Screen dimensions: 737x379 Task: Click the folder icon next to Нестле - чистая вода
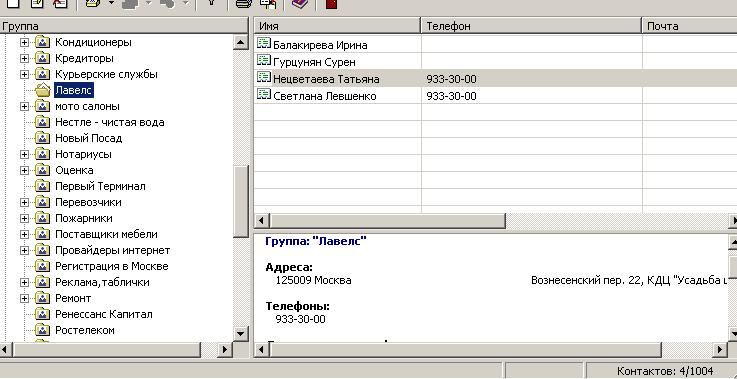(x=43, y=122)
